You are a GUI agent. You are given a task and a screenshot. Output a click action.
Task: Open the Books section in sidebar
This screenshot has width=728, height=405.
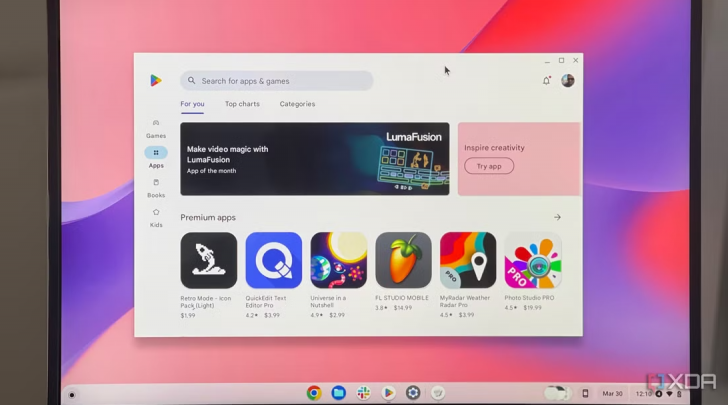[156, 188]
